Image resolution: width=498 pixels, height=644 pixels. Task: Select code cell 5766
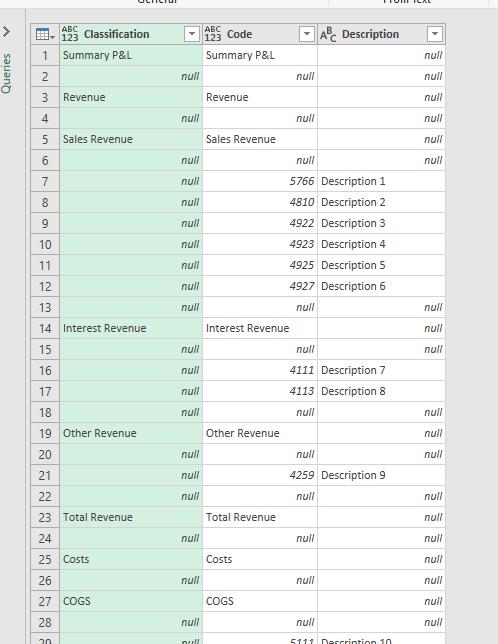click(260, 182)
